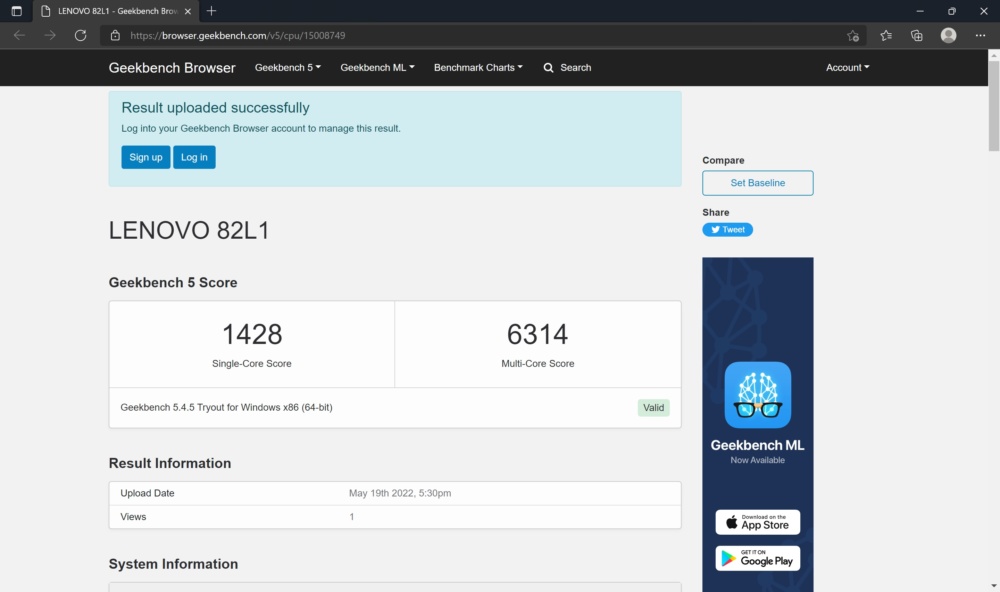The height and width of the screenshot is (592, 1000).
Task: Click the Views label row
Action: 395,517
